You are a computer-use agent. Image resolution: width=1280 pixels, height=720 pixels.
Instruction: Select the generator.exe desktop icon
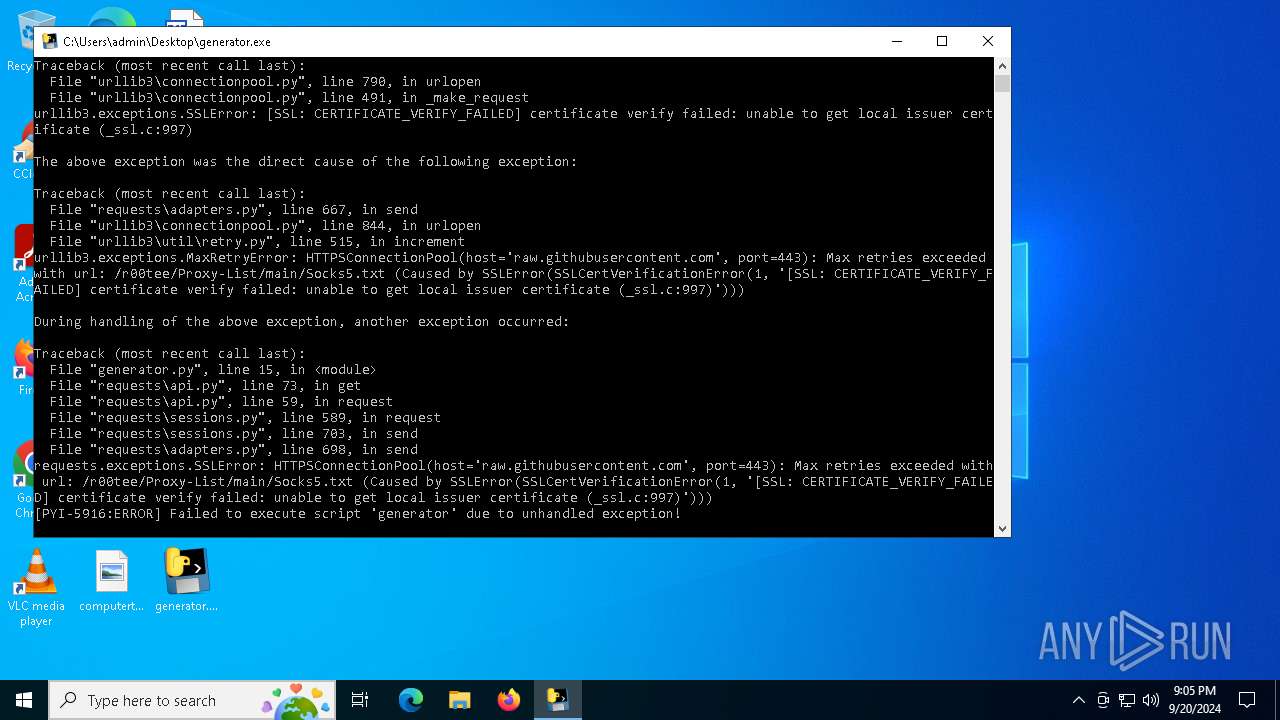(187, 581)
